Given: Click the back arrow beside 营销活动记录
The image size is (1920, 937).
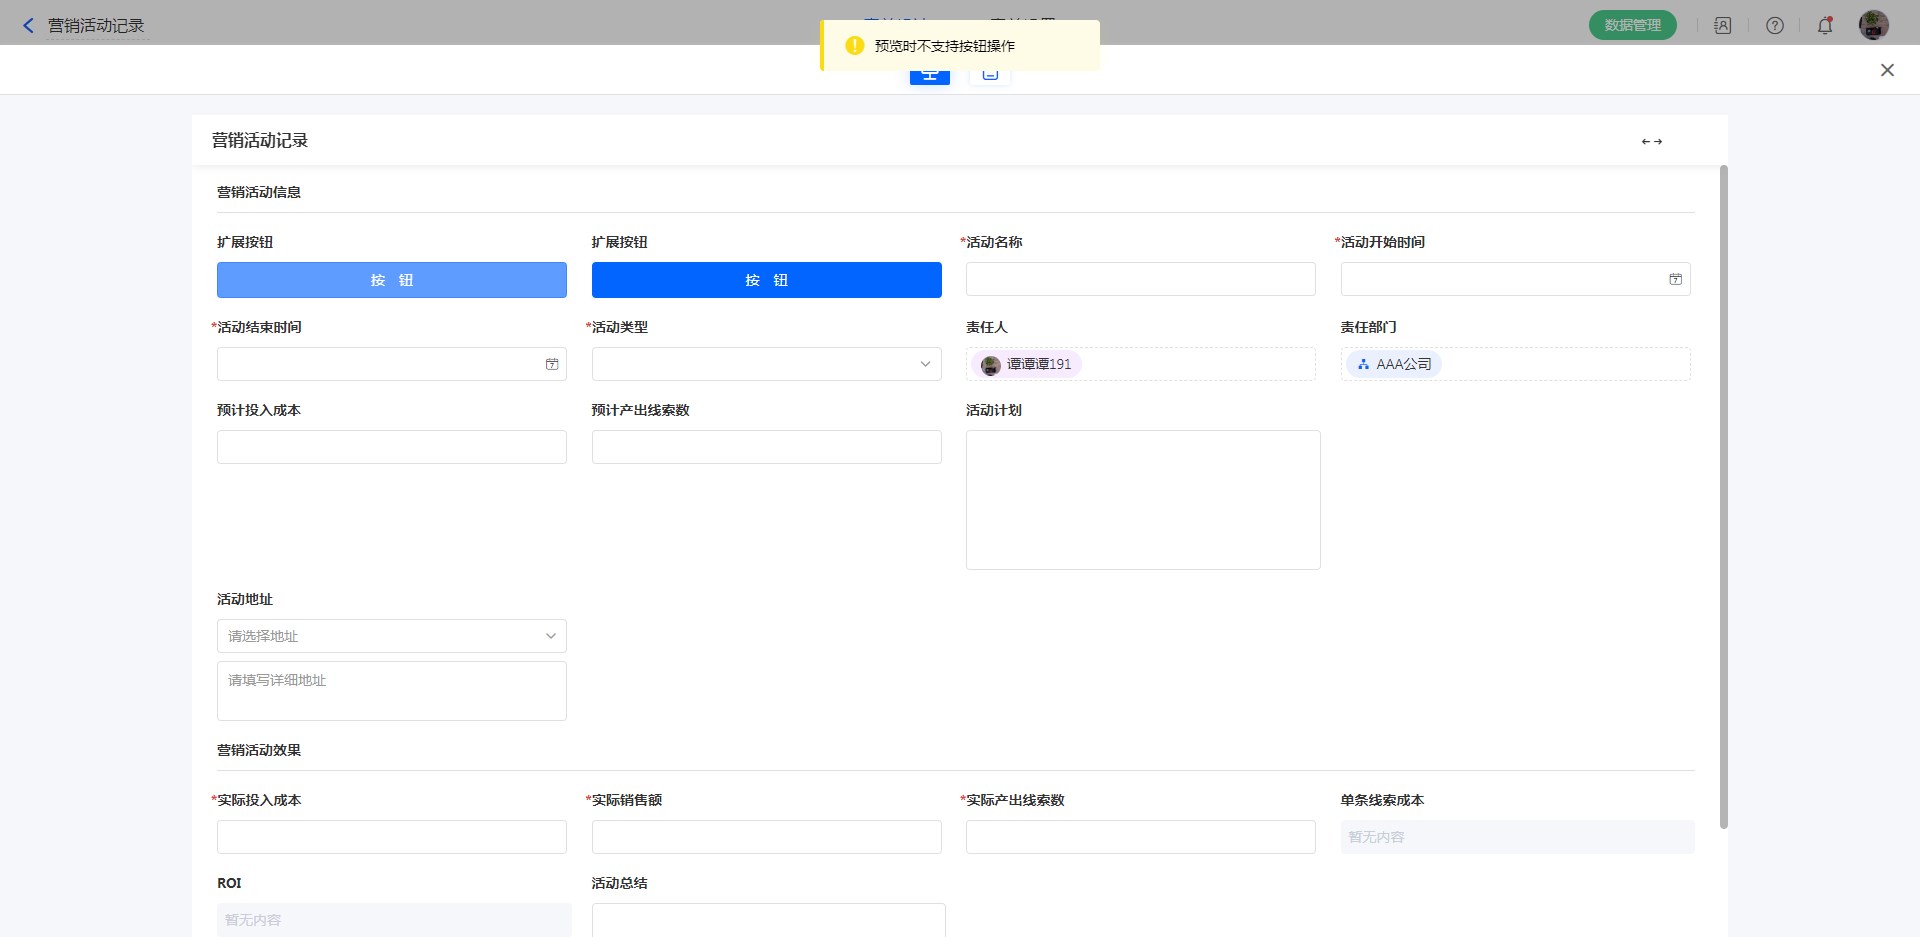Looking at the screenshot, I should [28, 26].
